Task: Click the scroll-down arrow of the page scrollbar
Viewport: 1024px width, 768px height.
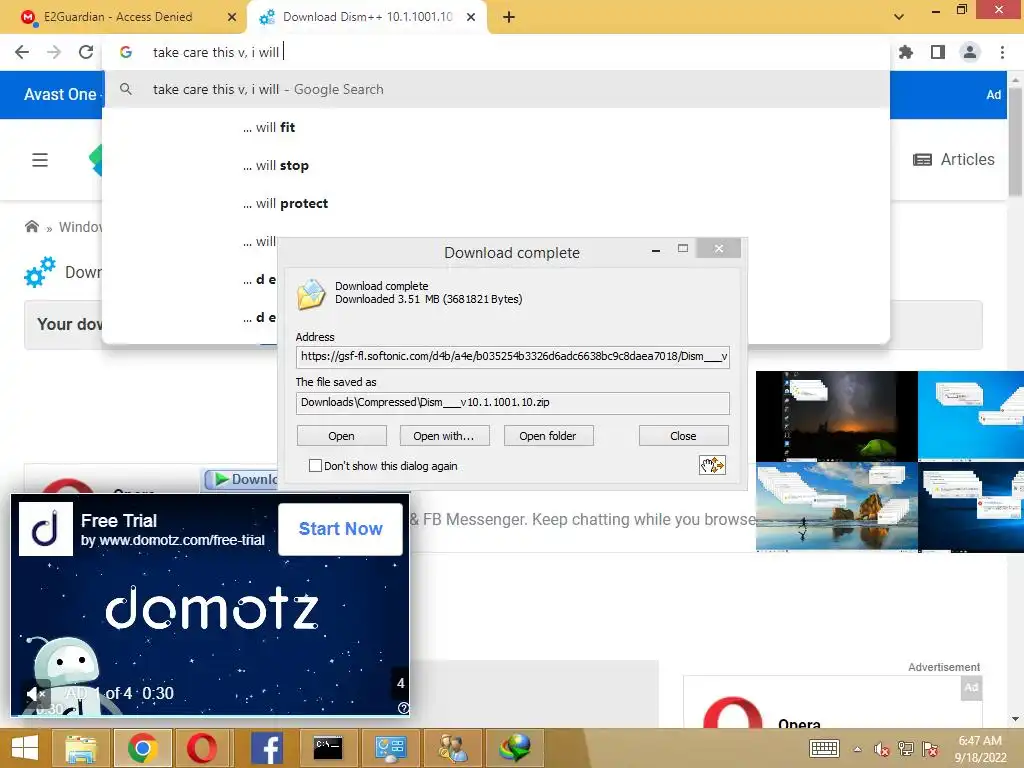Action: pos(1016,719)
